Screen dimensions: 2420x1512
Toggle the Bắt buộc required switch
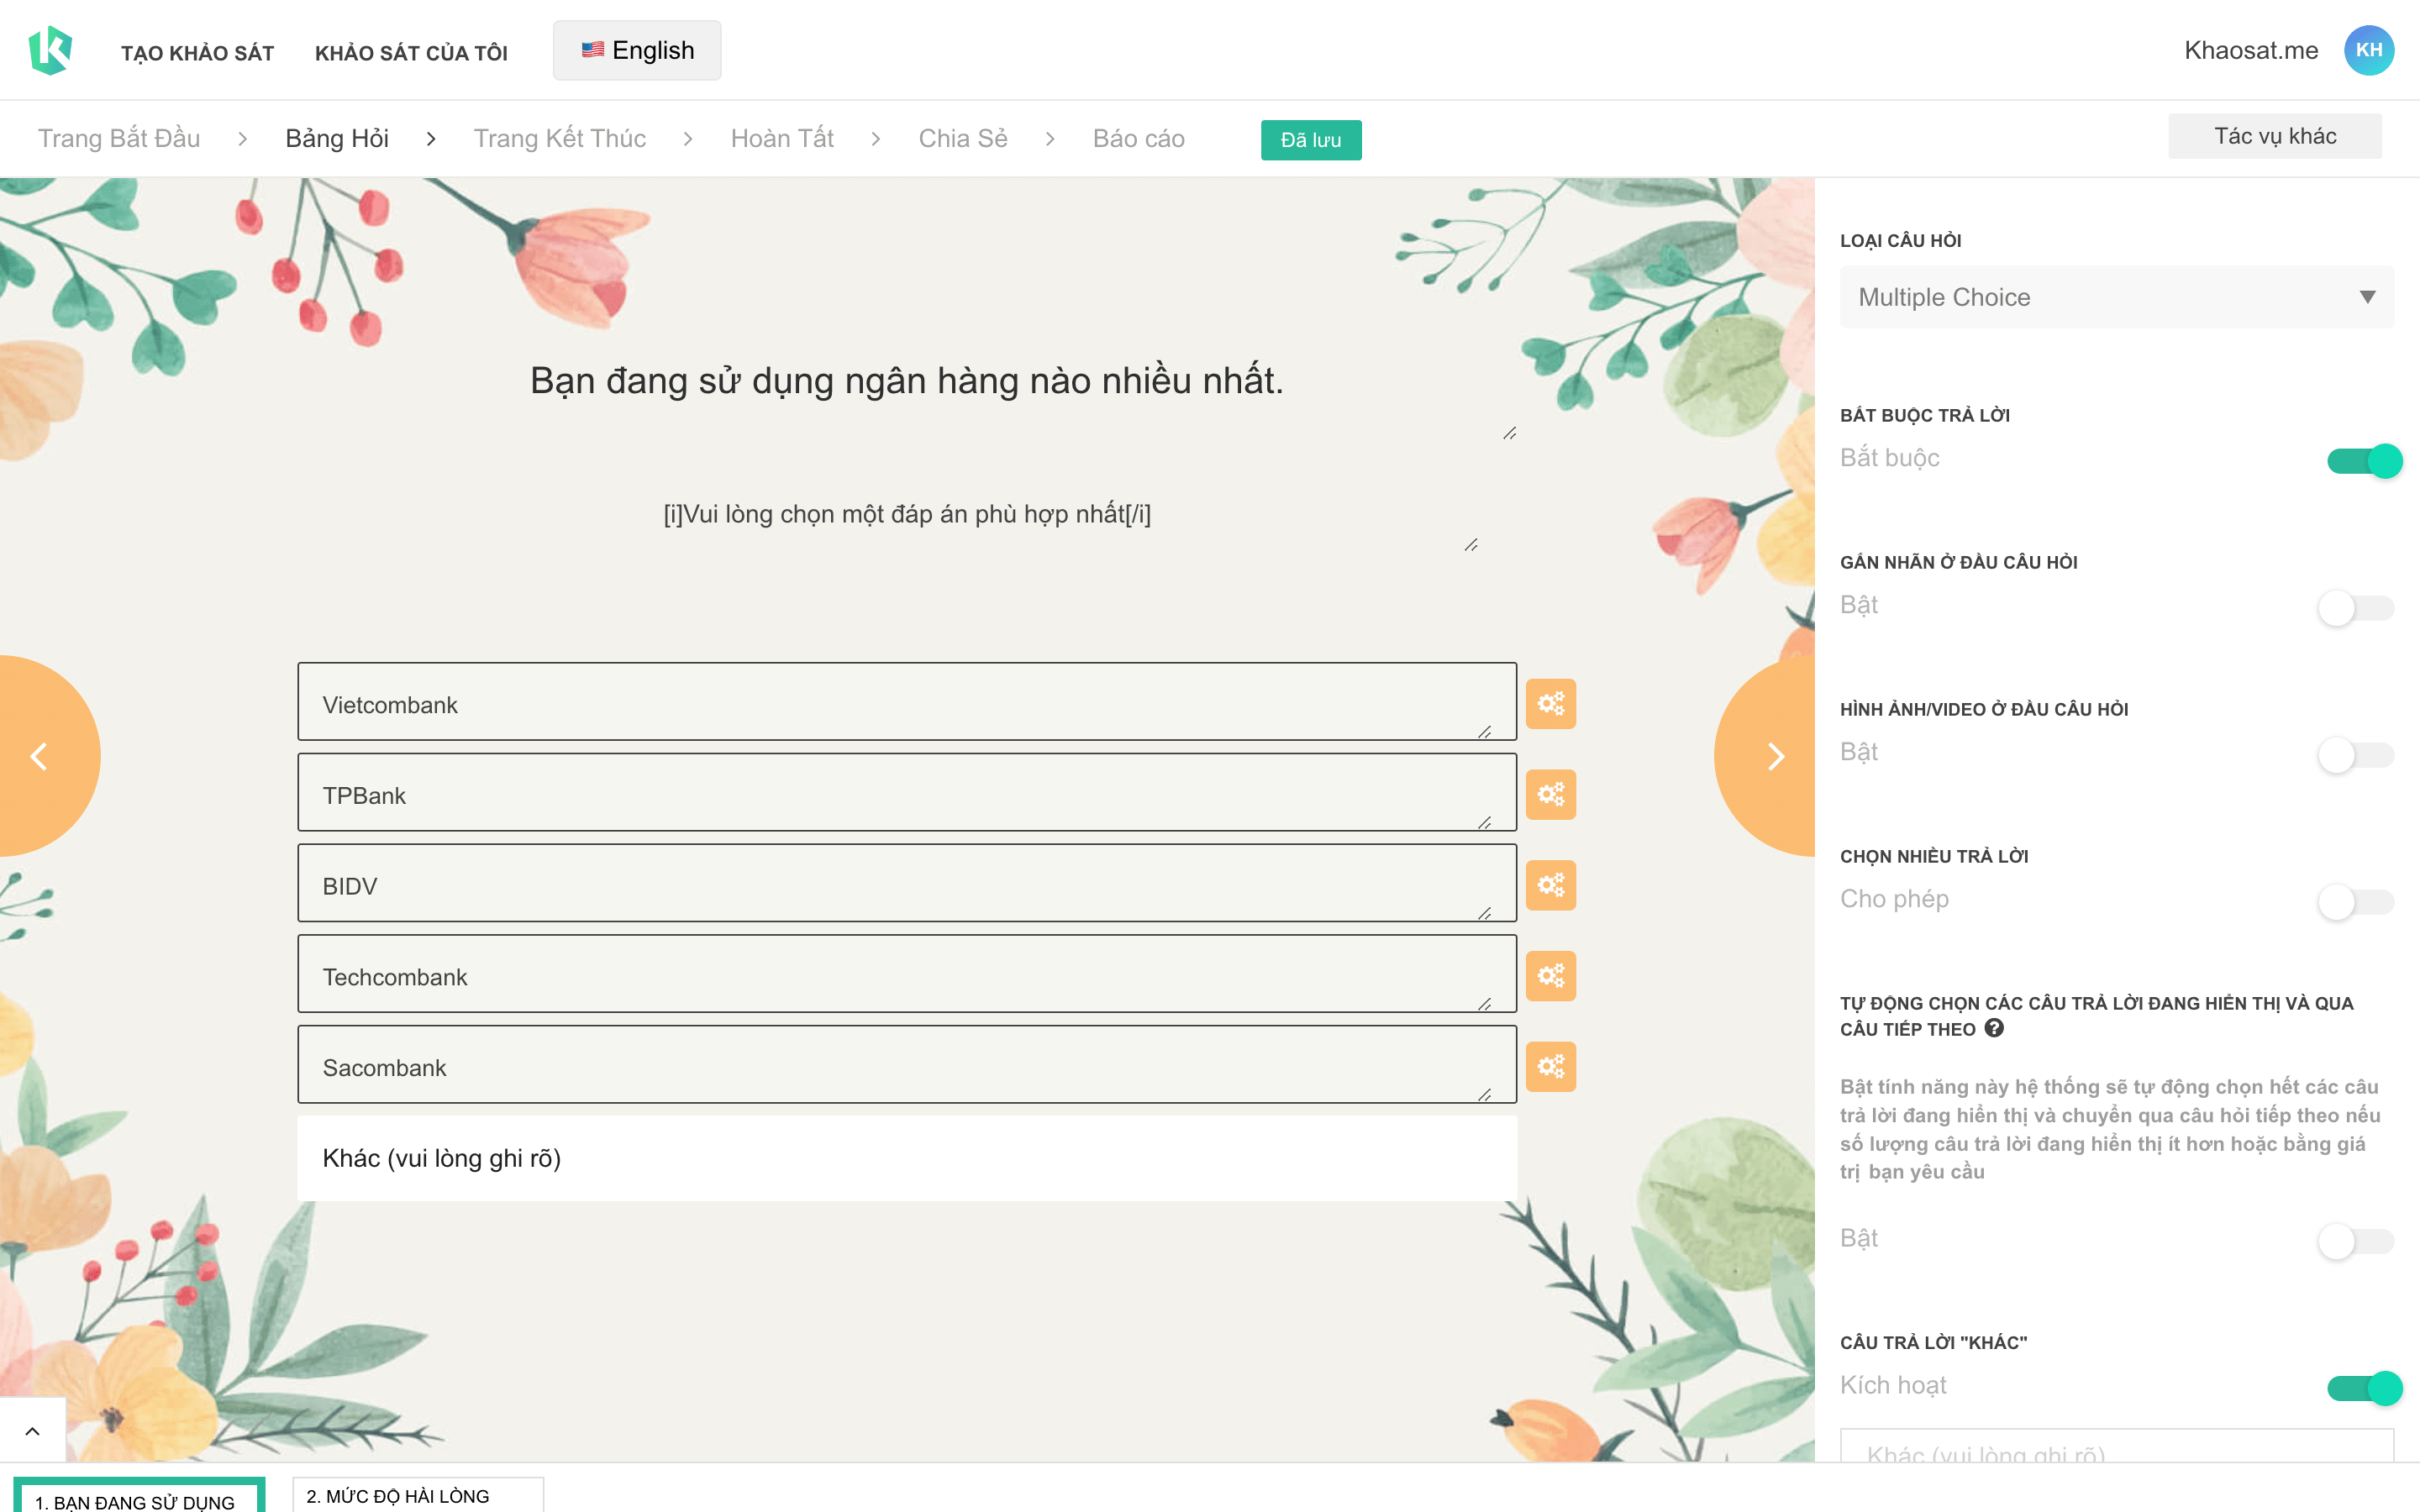tap(2364, 461)
